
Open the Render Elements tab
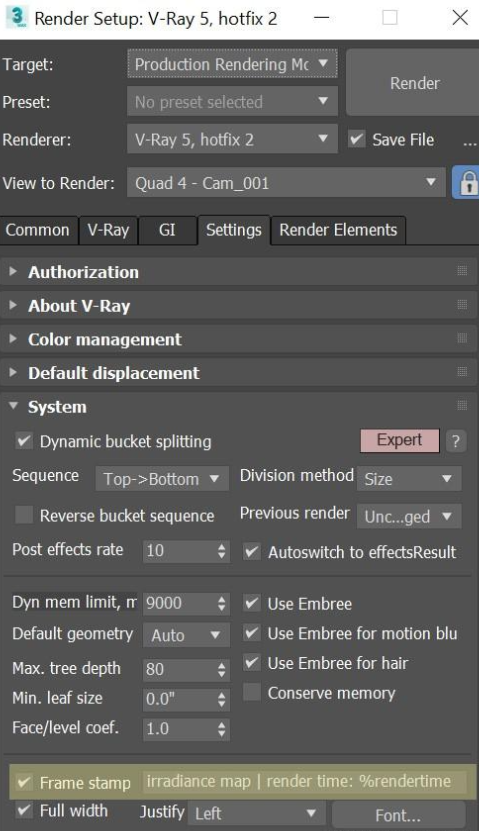338,230
